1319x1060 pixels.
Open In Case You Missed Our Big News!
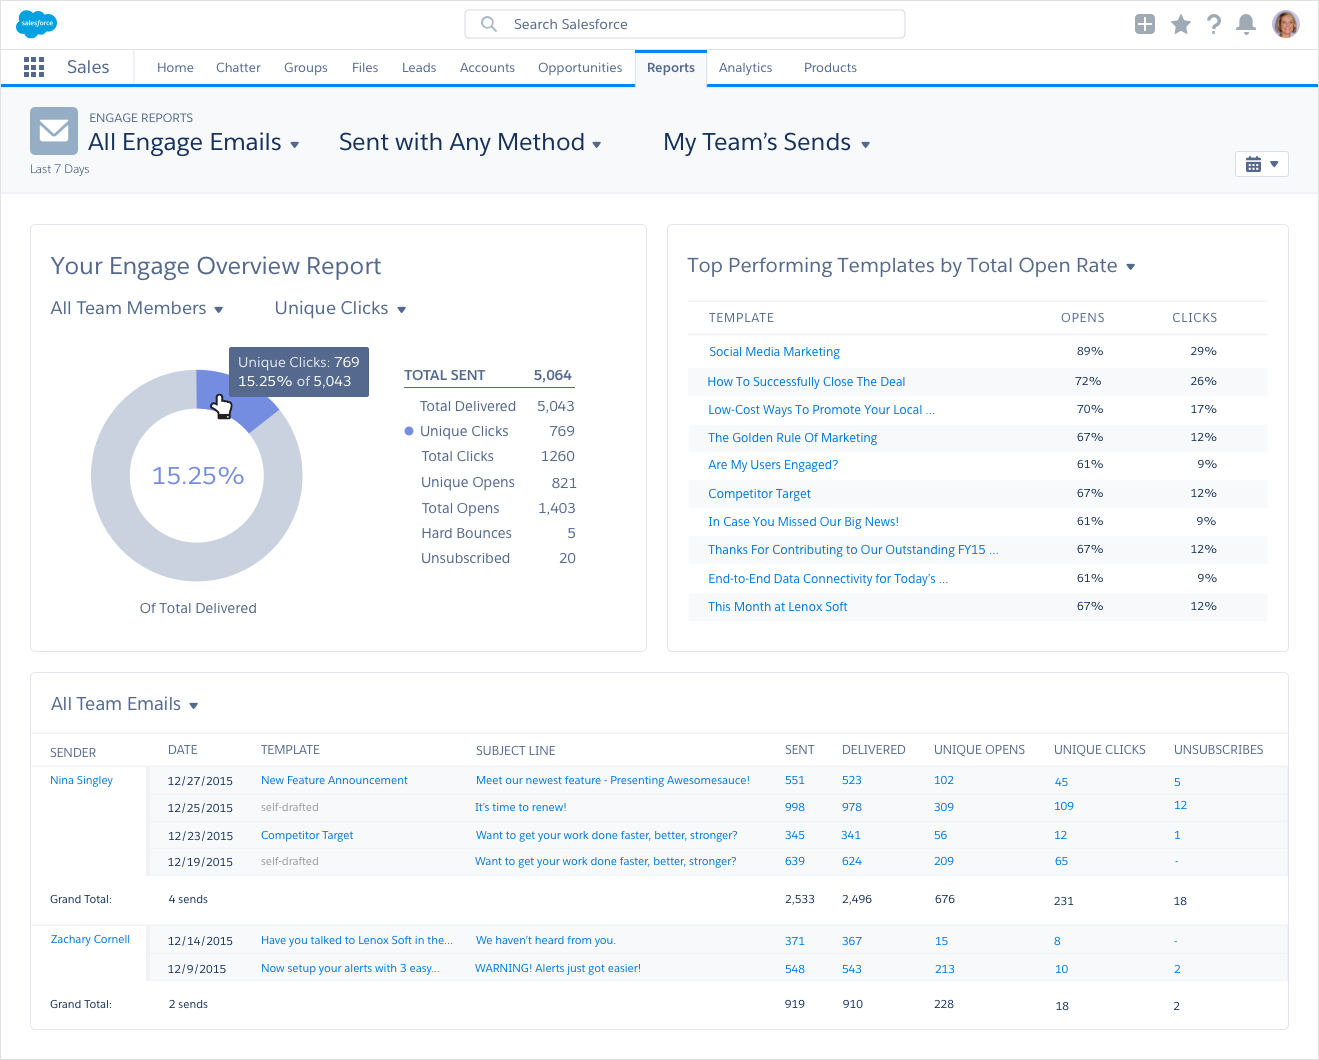point(803,522)
